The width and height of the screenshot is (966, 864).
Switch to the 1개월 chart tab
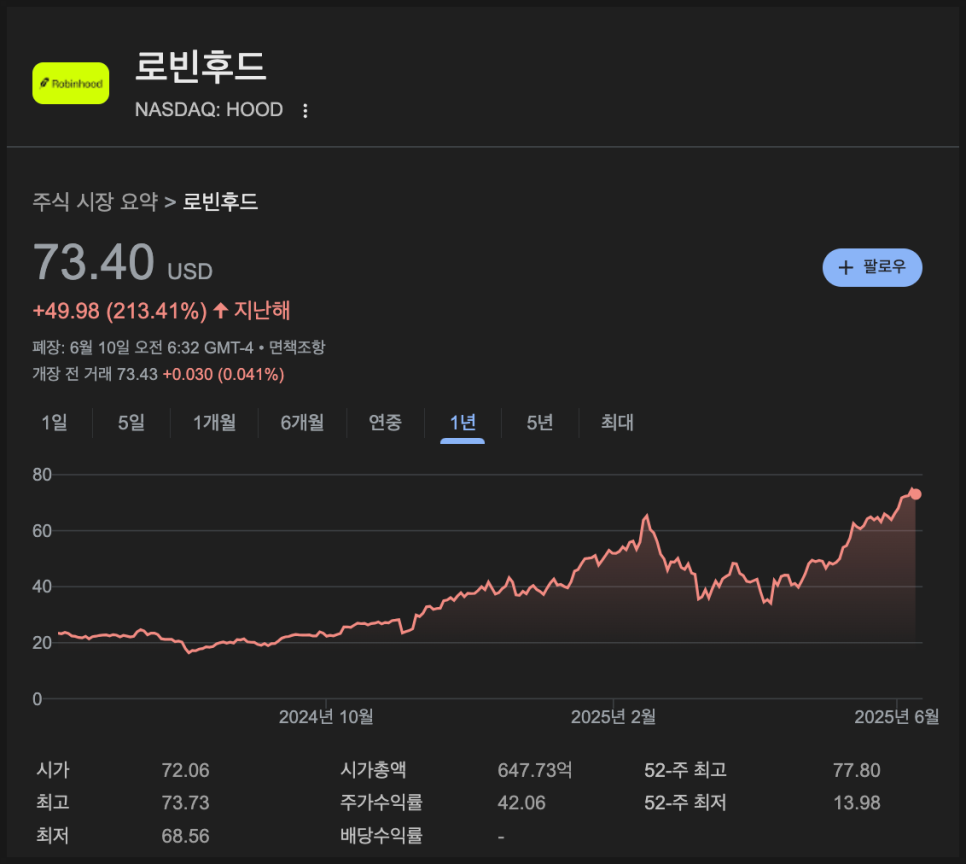(x=214, y=423)
